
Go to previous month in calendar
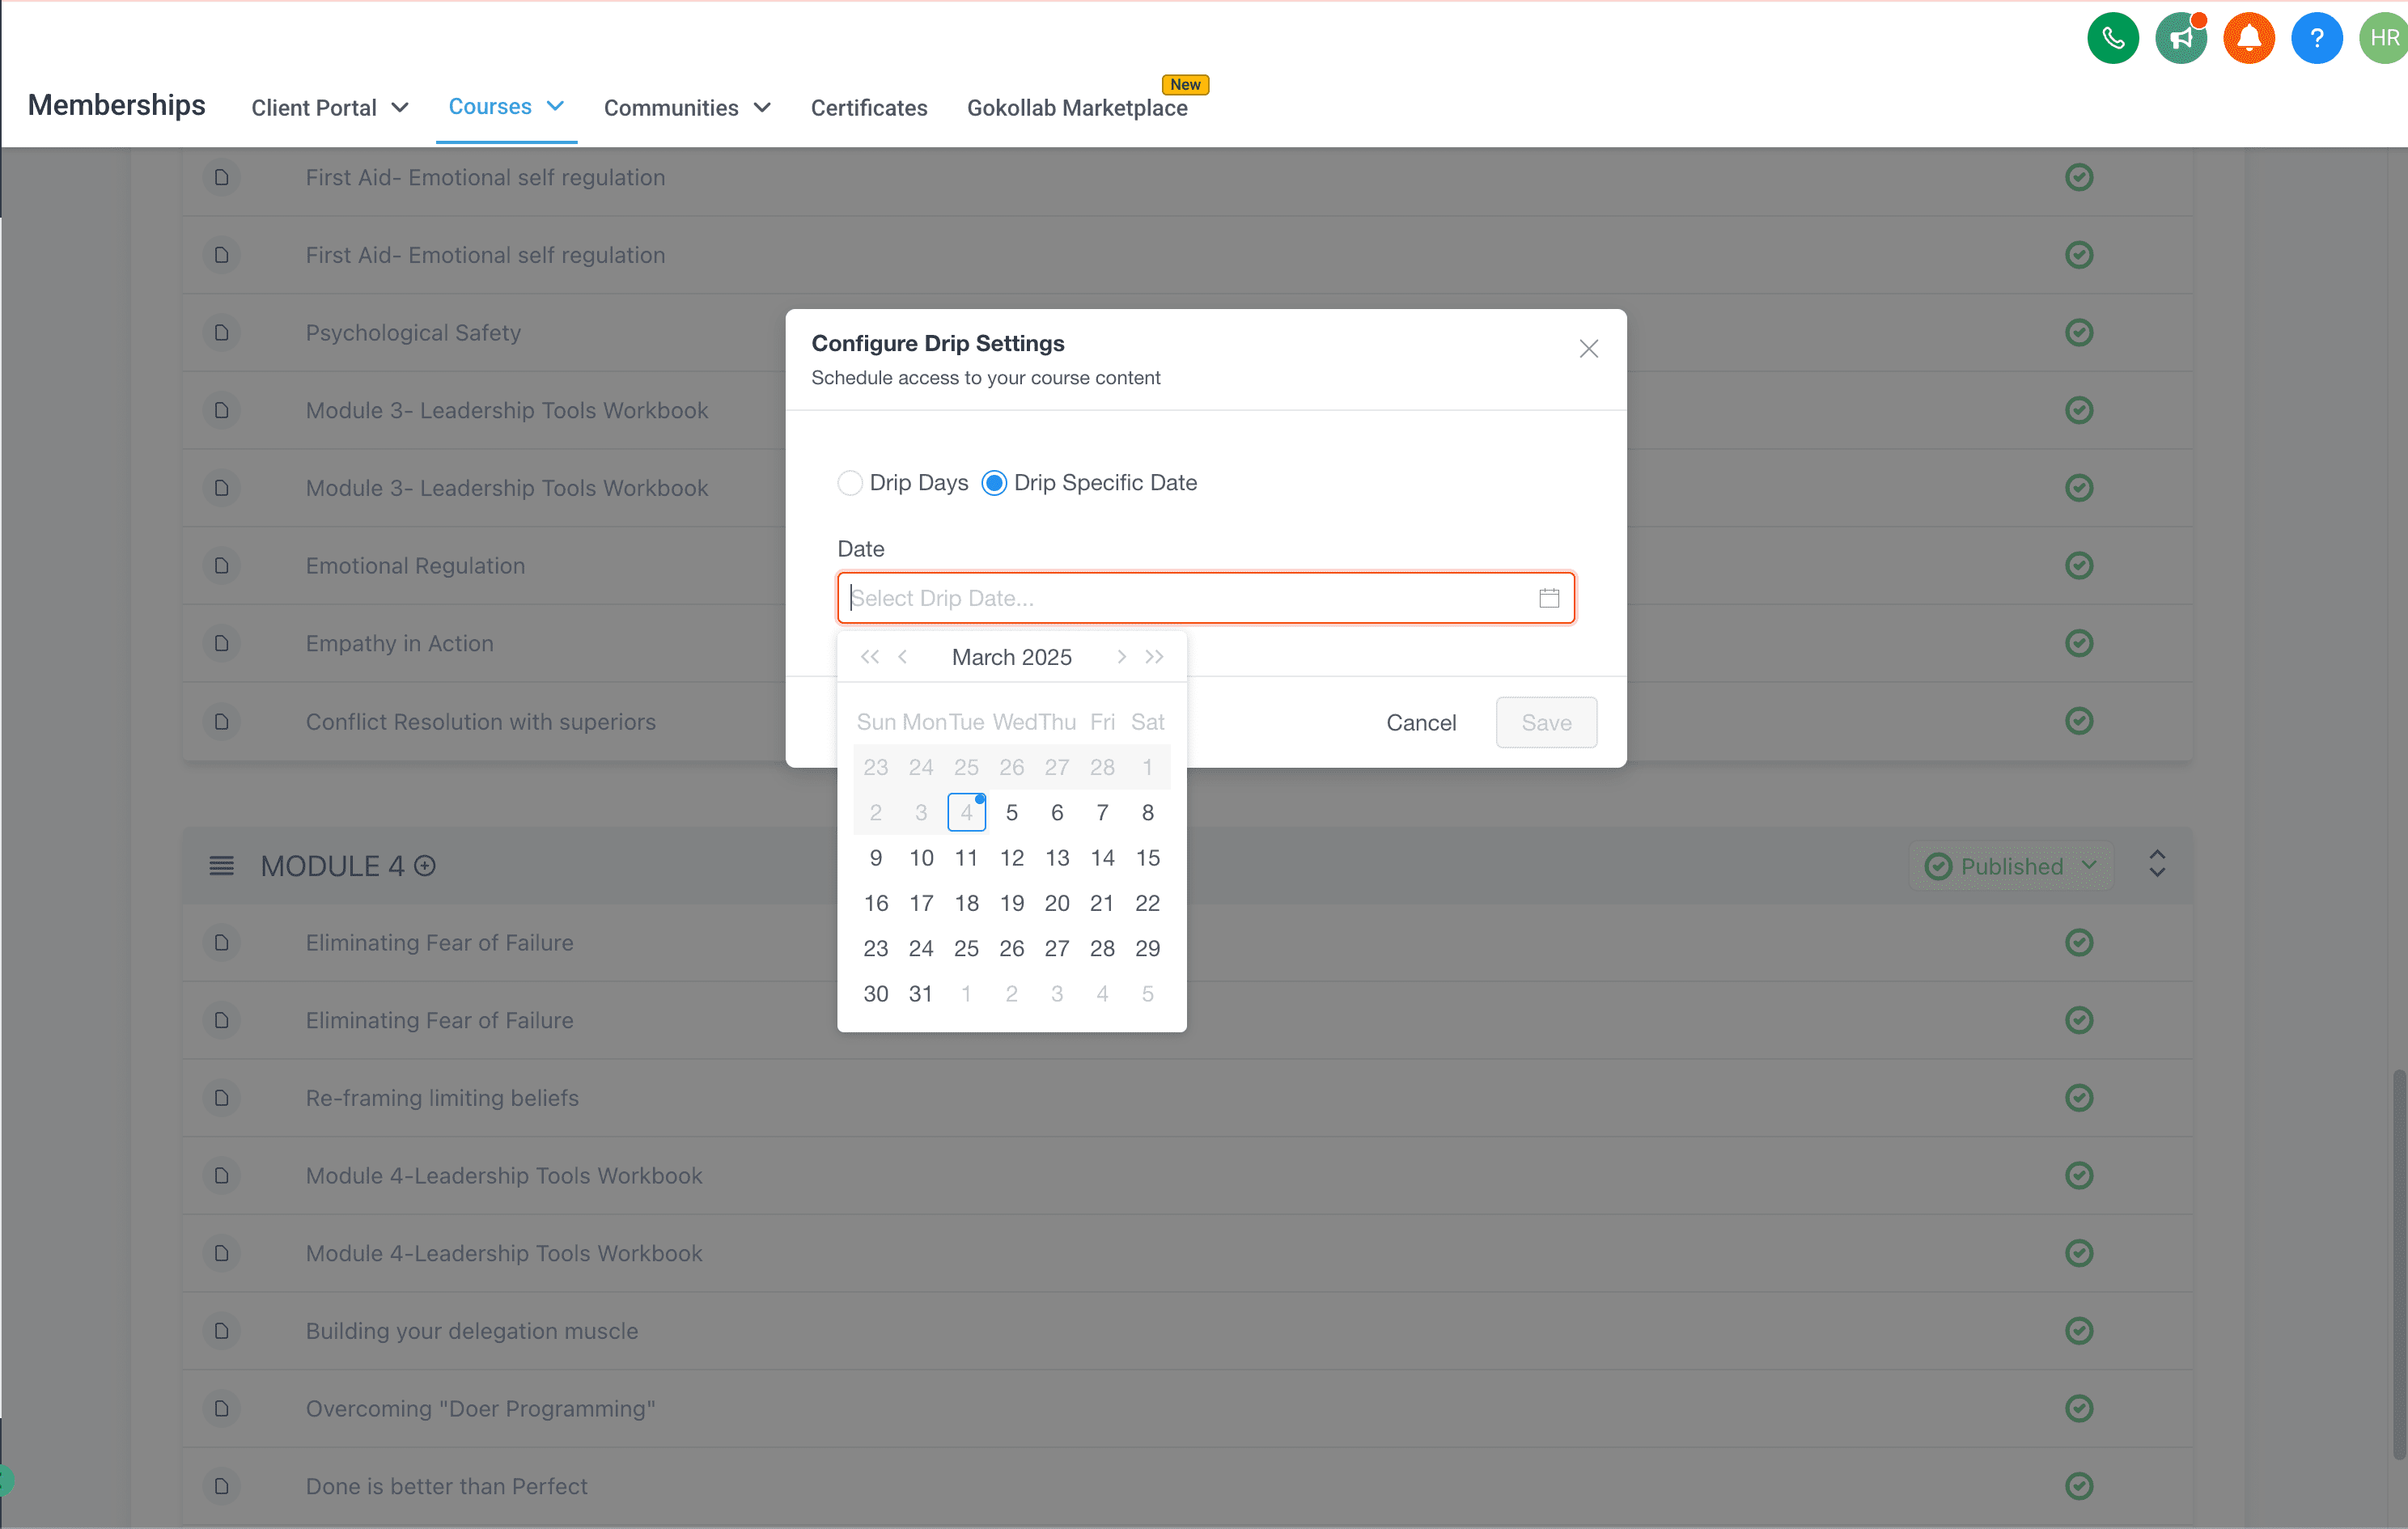pos(902,657)
